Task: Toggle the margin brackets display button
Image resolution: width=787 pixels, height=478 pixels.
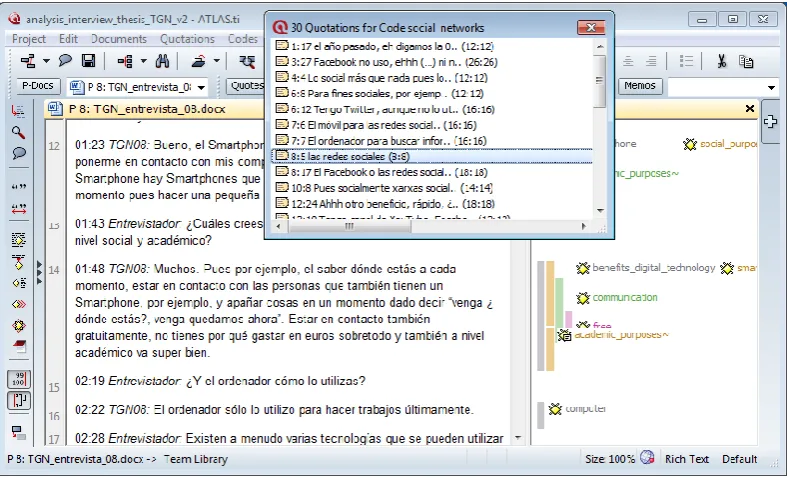Action: [x=19, y=401]
